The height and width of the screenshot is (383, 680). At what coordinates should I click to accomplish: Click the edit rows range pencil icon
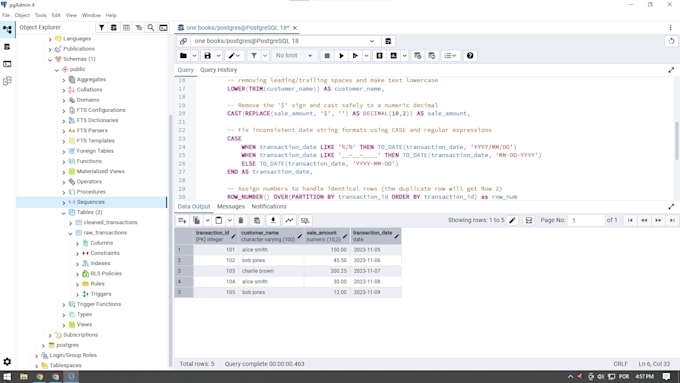pos(513,220)
